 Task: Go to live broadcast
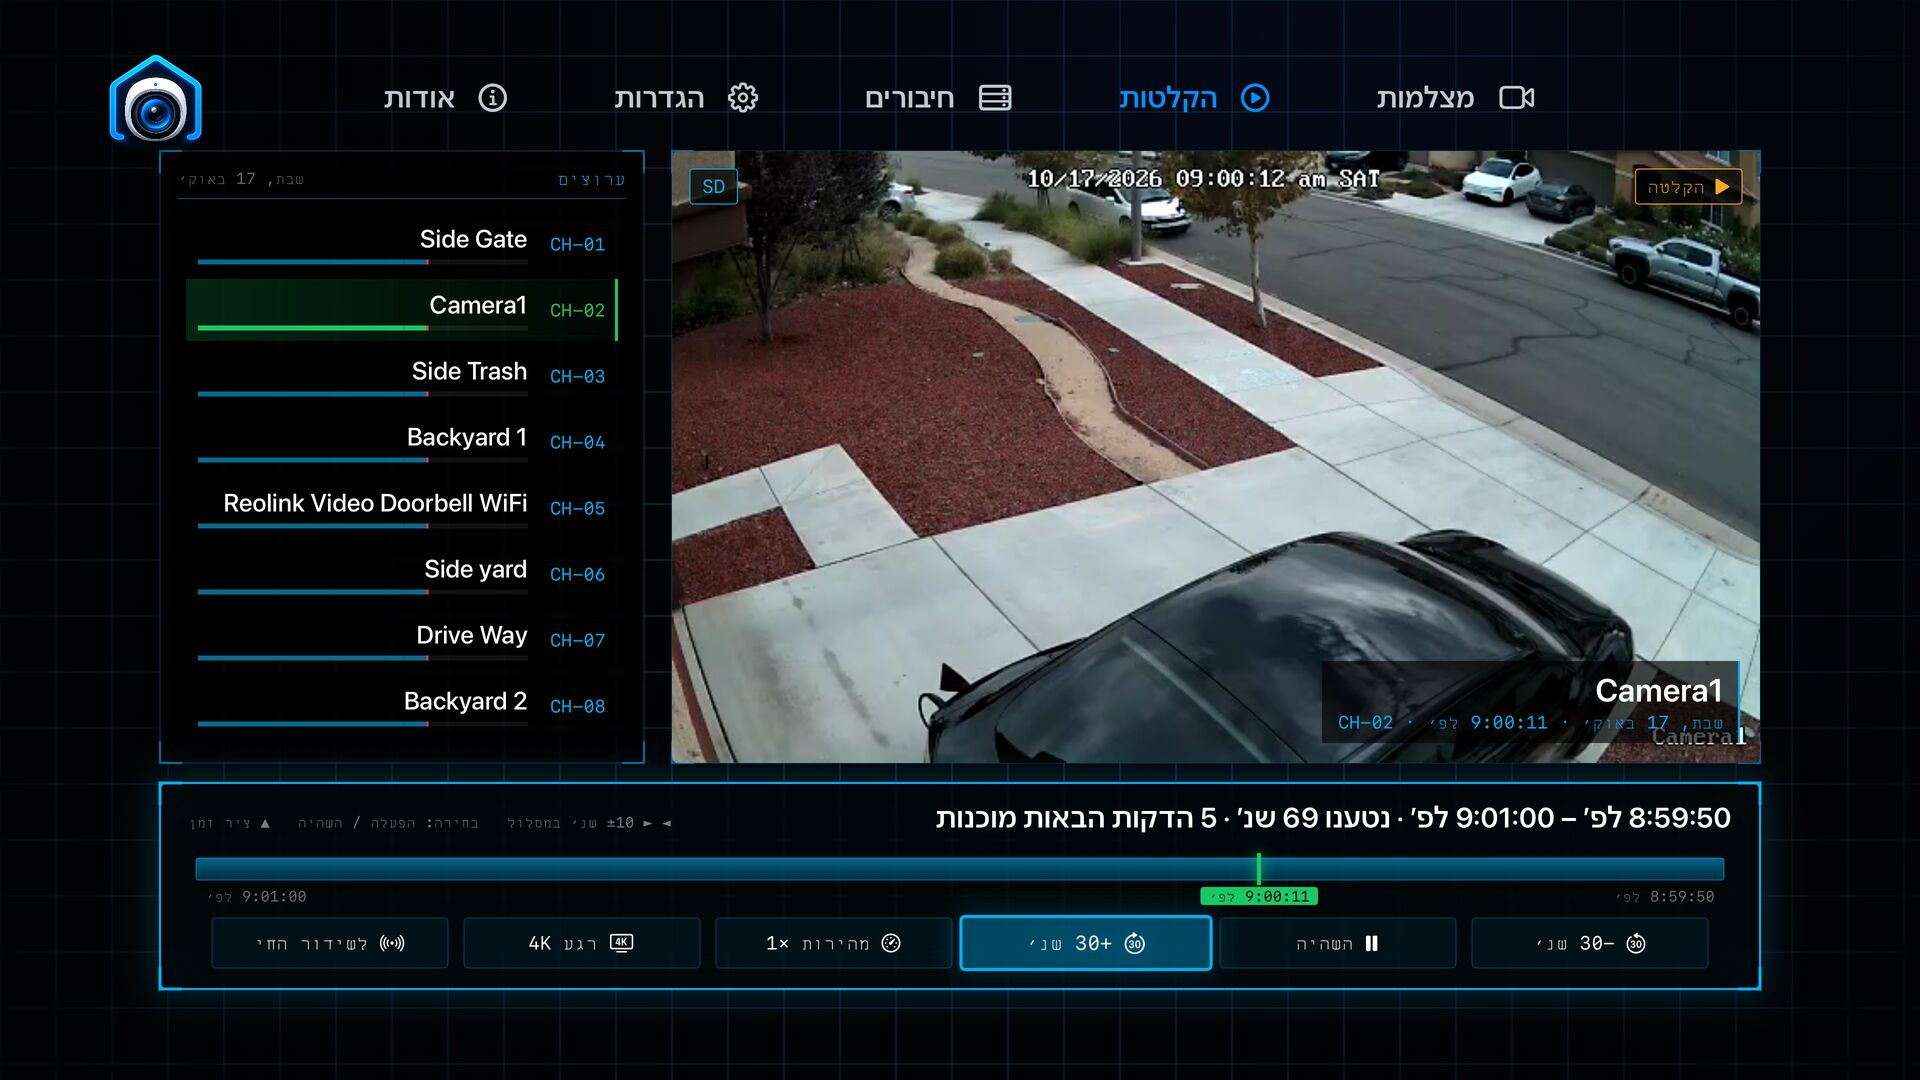tap(329, 943)
